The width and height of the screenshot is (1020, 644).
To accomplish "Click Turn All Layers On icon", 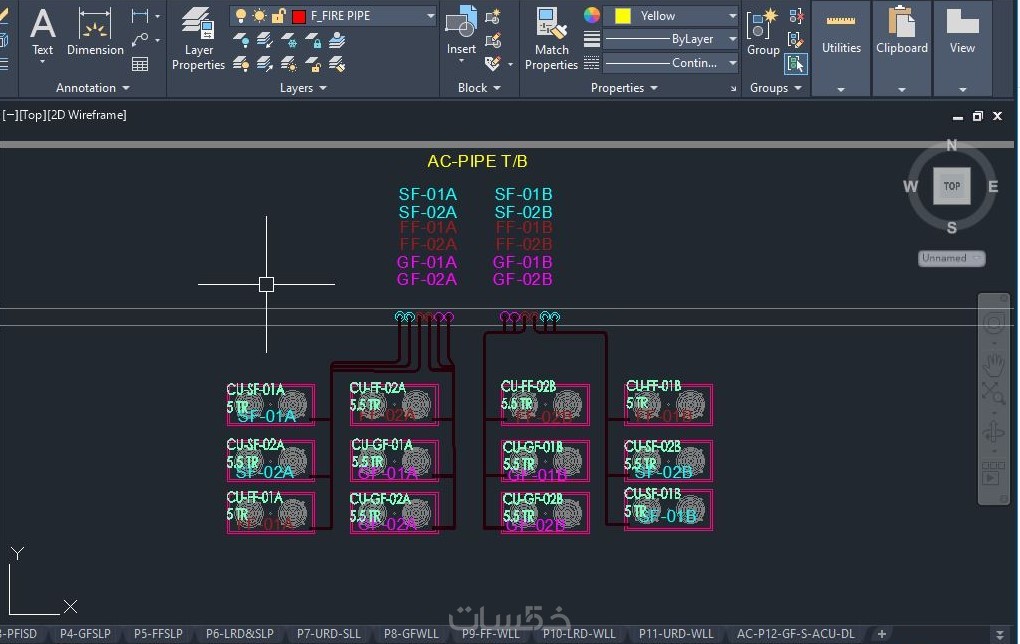I will (x=241, y=64).
